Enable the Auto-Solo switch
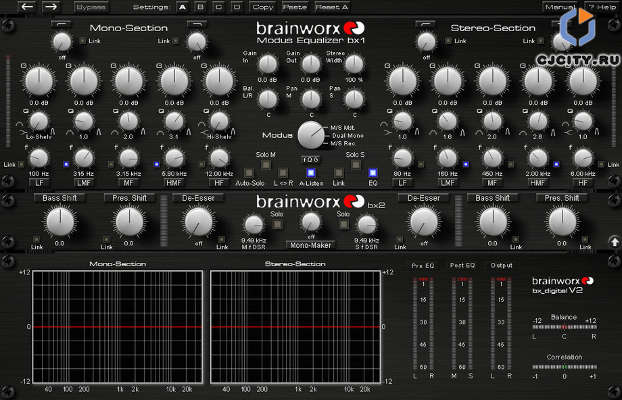Screen dimensions: 622x400 click(249, 173)
